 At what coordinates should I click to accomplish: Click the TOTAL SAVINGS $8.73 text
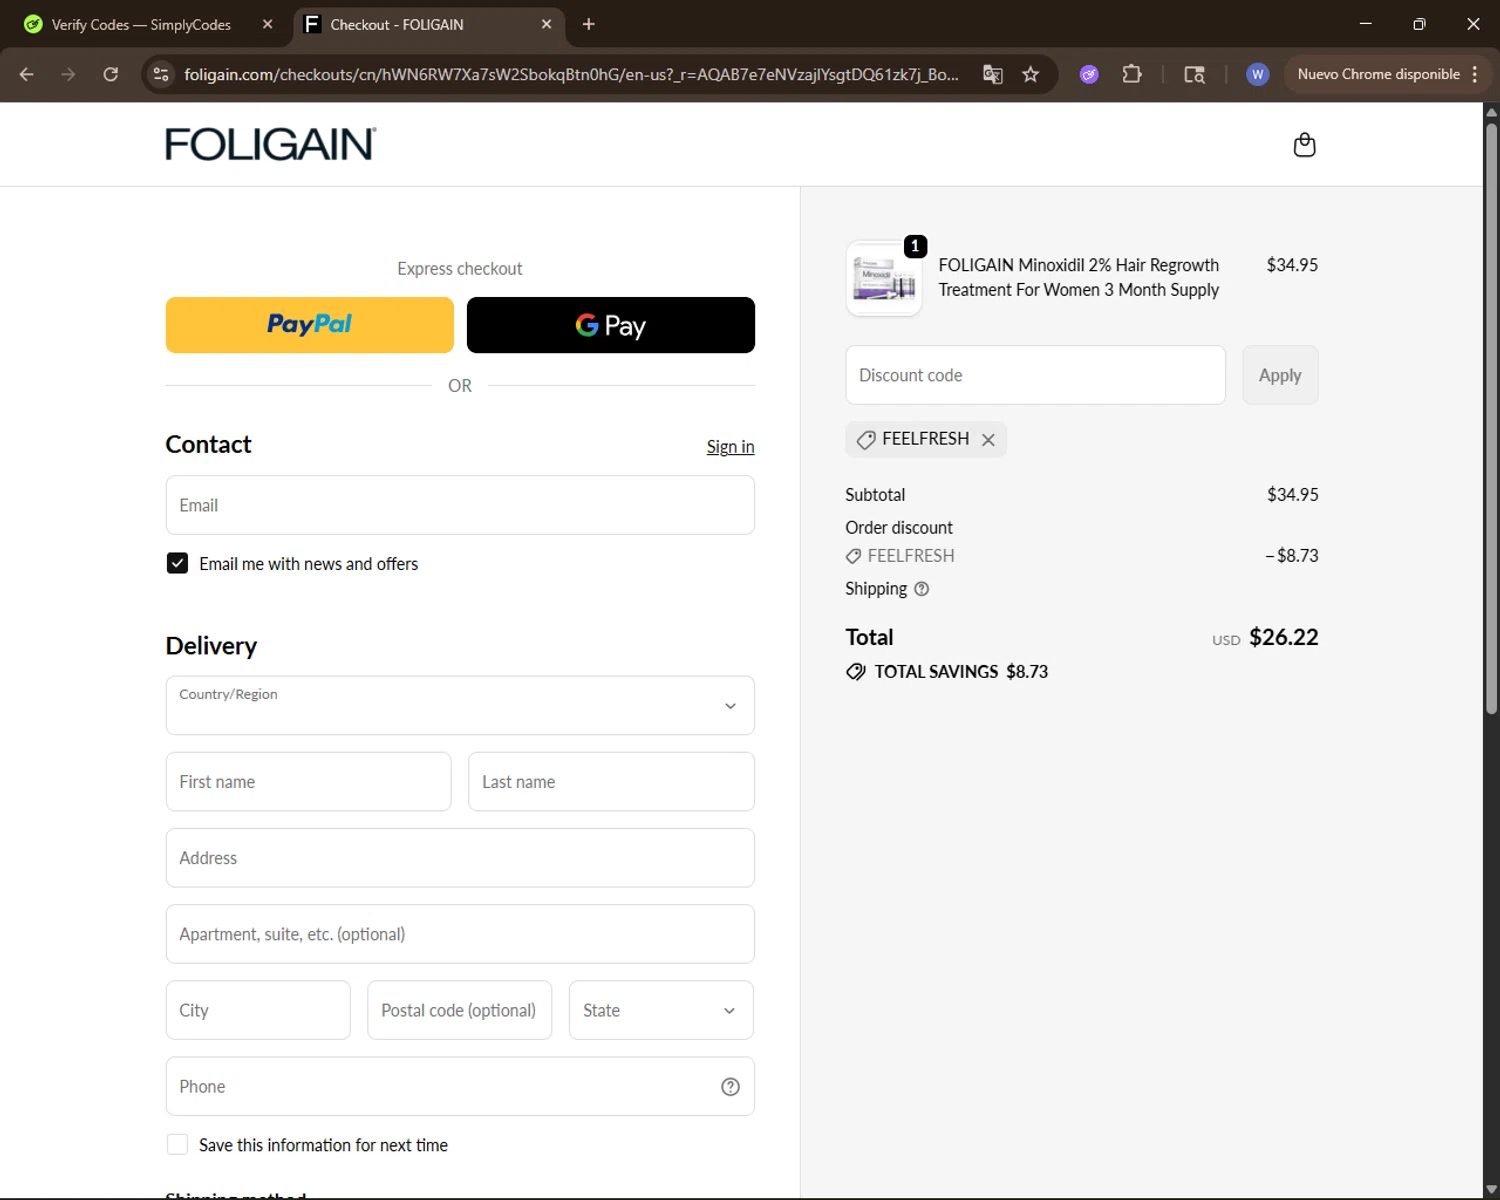[961, 672]
